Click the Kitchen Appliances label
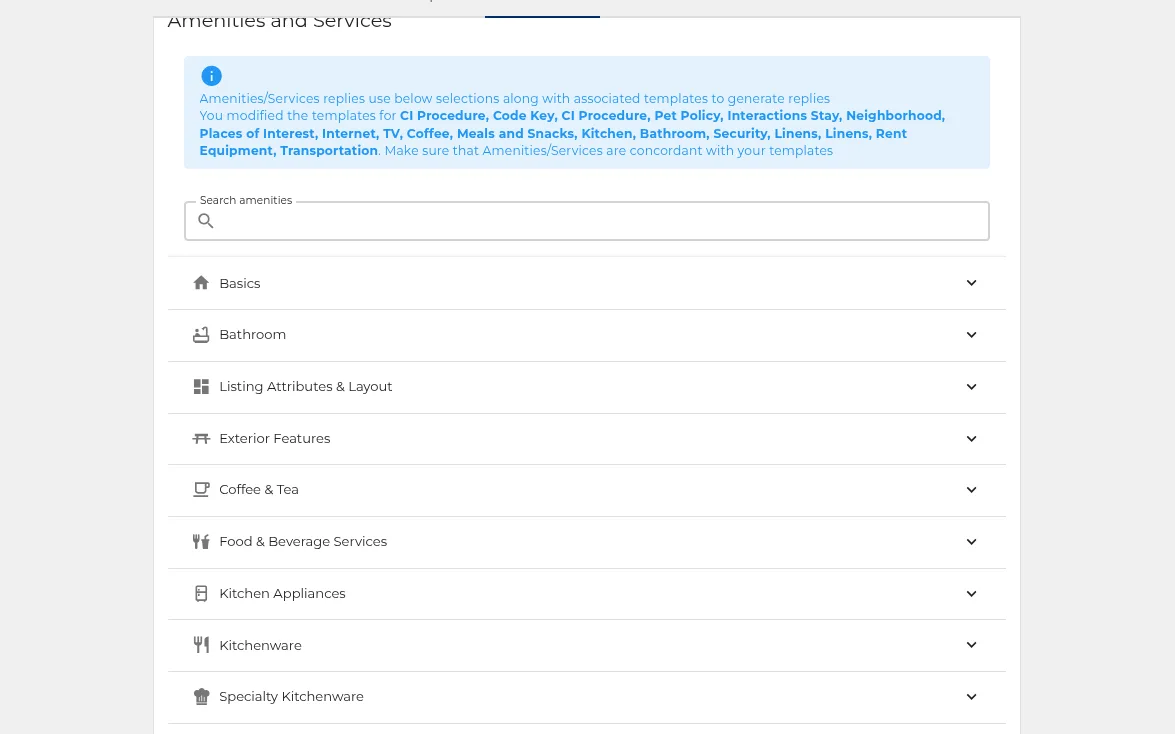The image size is (1175, 734). tap(282, 594)
